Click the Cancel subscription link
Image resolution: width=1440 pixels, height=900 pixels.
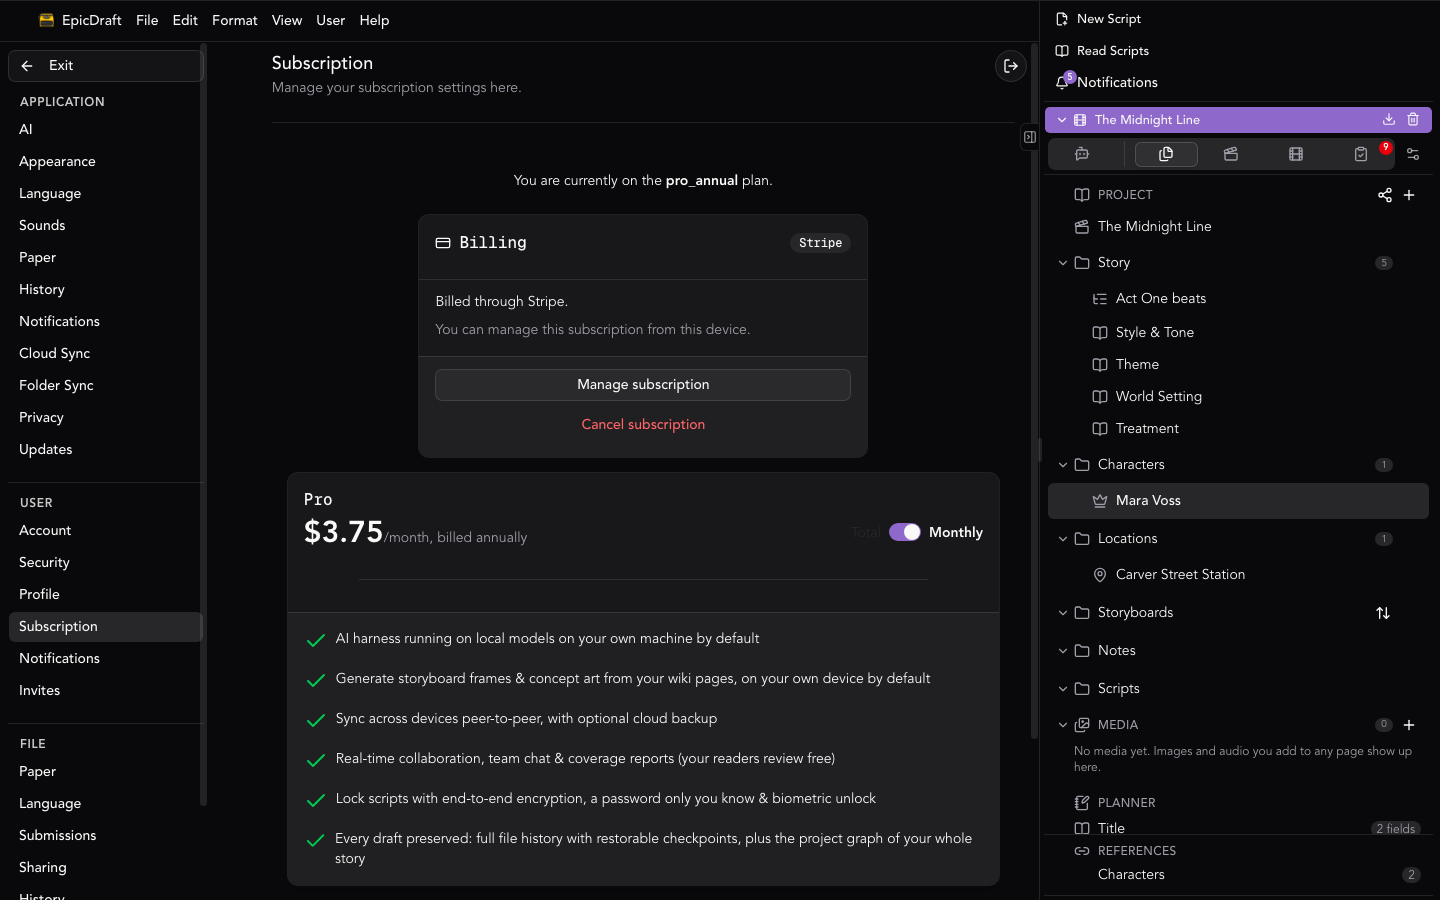643,425
